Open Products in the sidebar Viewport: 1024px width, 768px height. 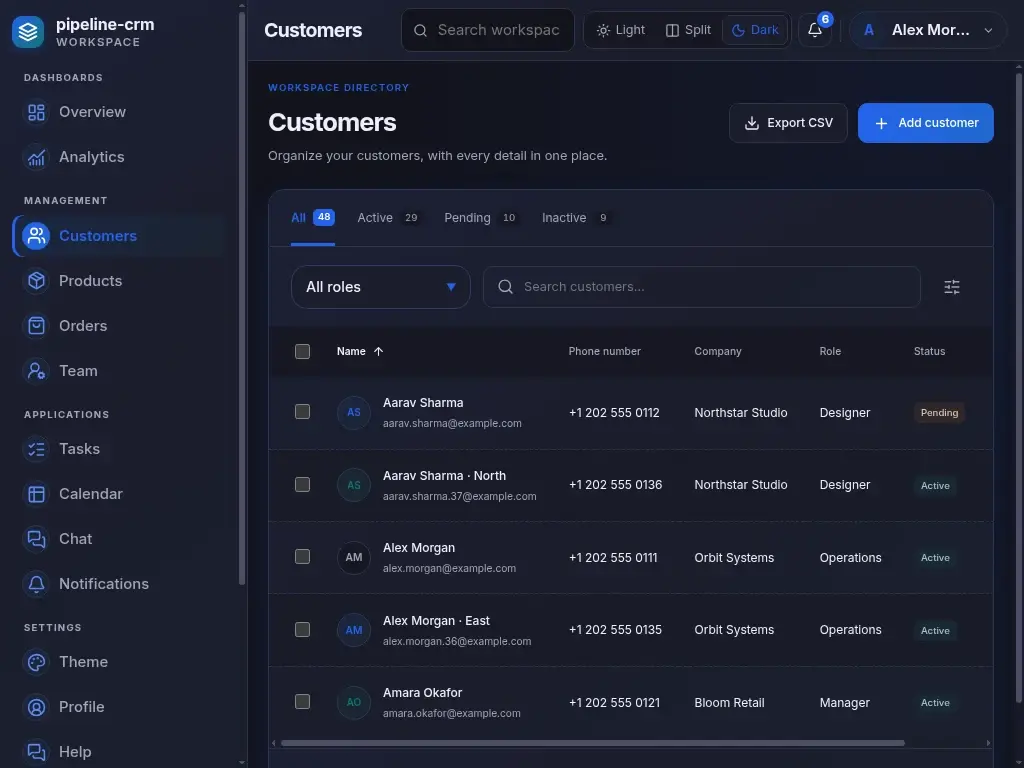tap(119, 281)
